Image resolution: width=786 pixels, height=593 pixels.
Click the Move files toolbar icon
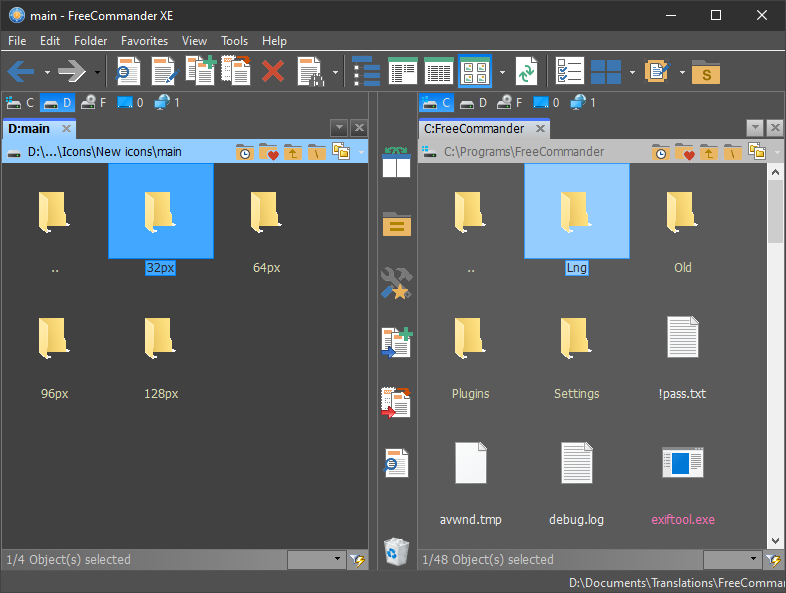click(236, 71)
